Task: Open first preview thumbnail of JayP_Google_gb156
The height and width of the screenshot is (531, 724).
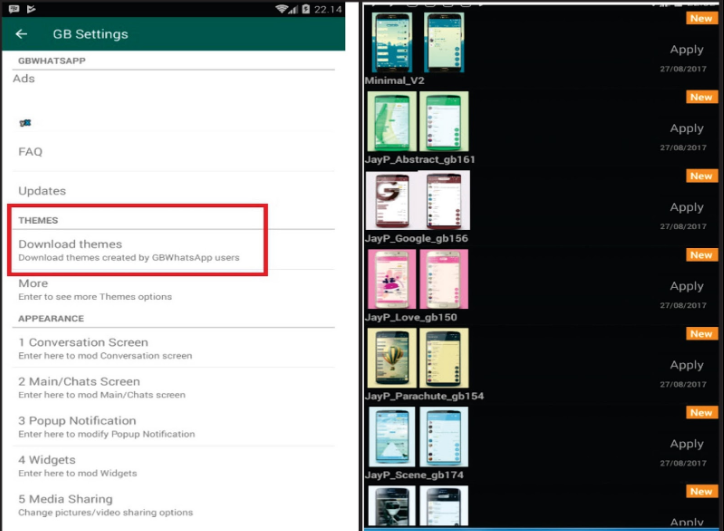Action: pyautogui.click(x=392, y=200)
